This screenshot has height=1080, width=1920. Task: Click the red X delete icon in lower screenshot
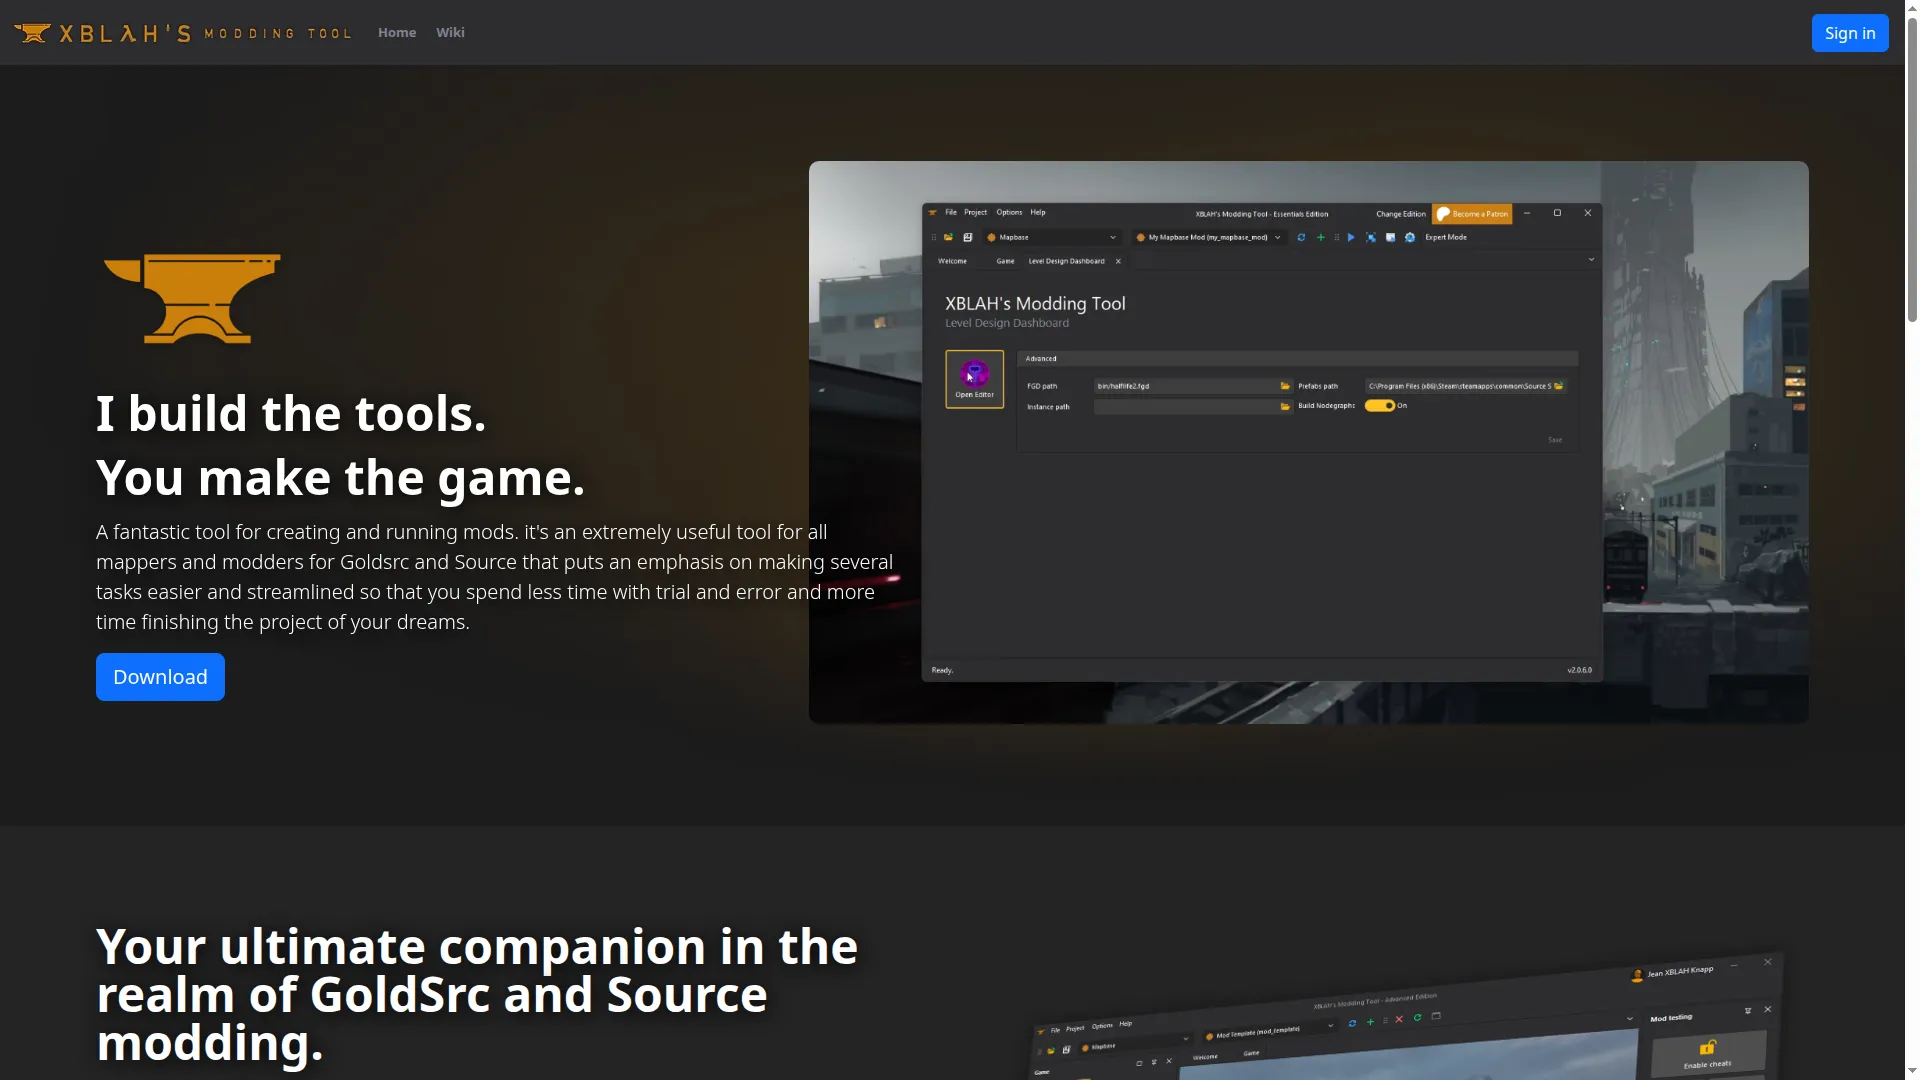click(1399, 1019)
